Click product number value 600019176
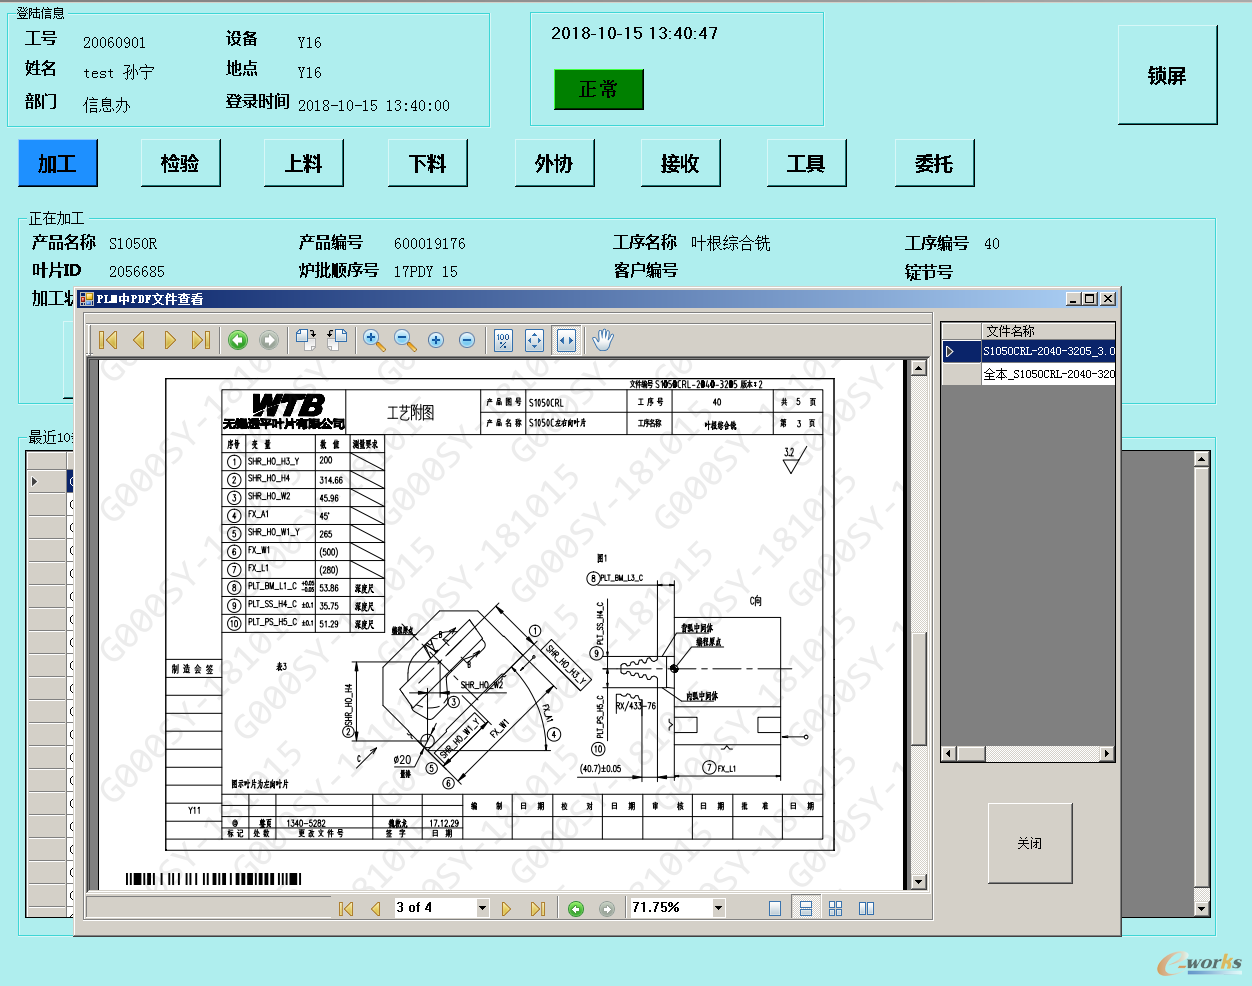The width and height of the screenshot is (1252, 986). click(x=430, y=244)
